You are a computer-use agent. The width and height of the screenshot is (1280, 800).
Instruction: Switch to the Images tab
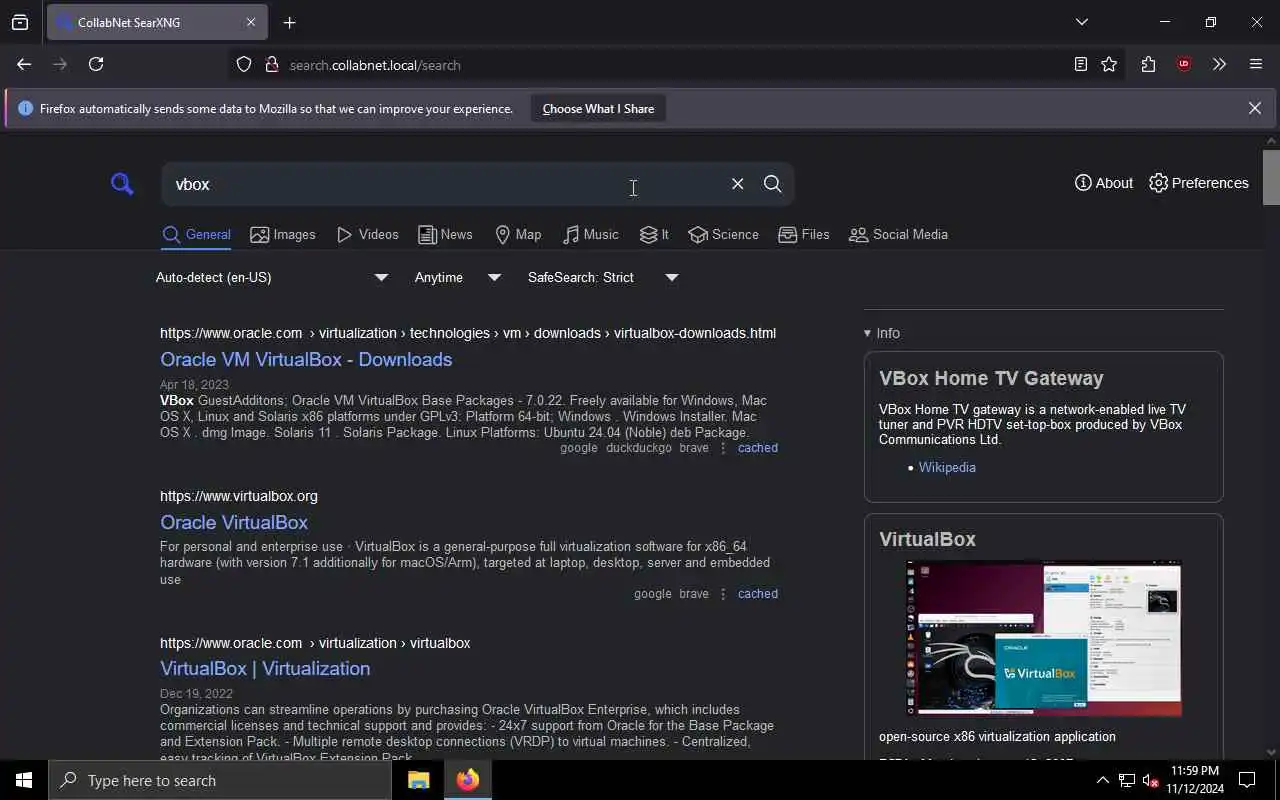(283, 235)
